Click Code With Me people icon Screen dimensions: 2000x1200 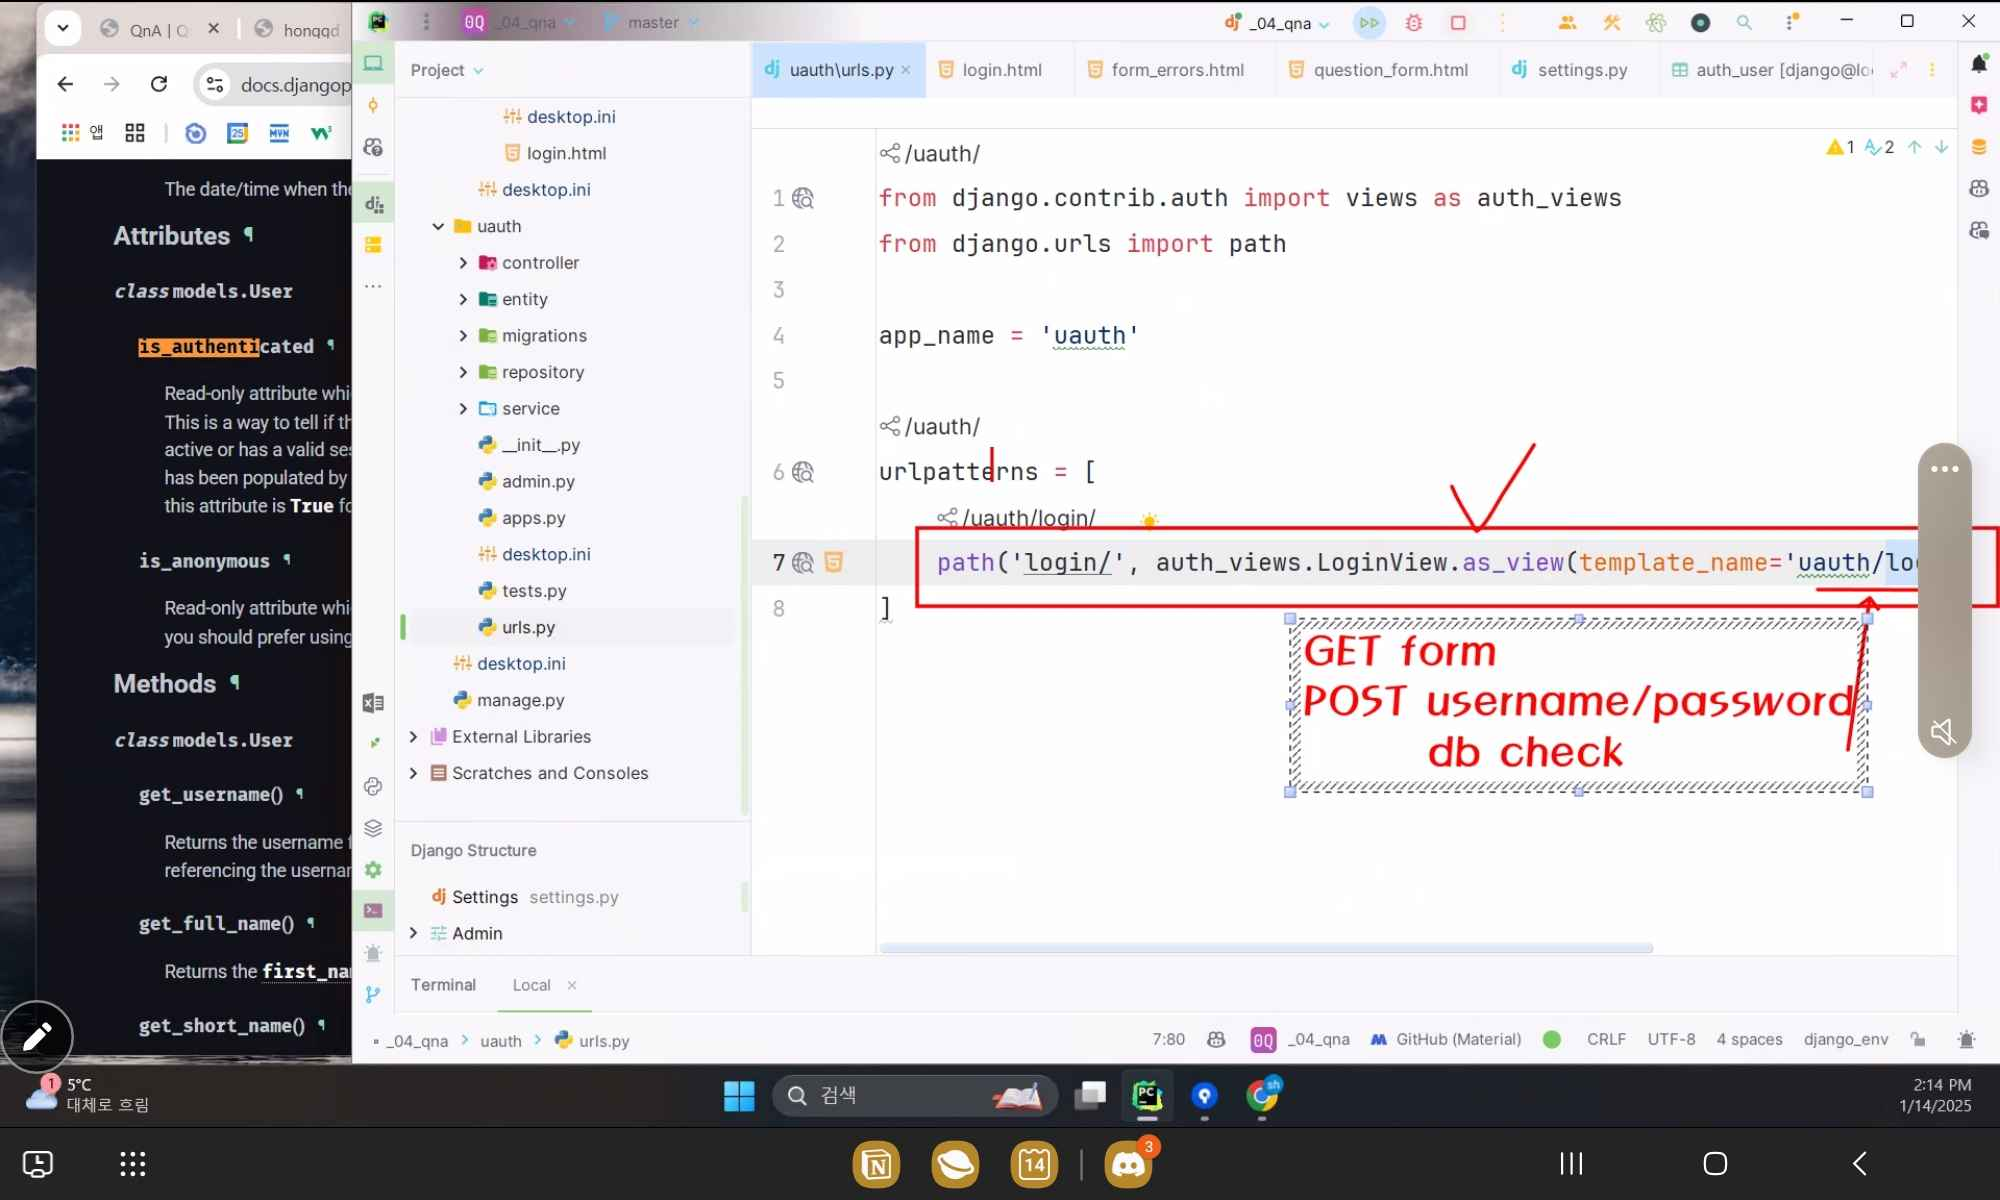[1567, 22]
